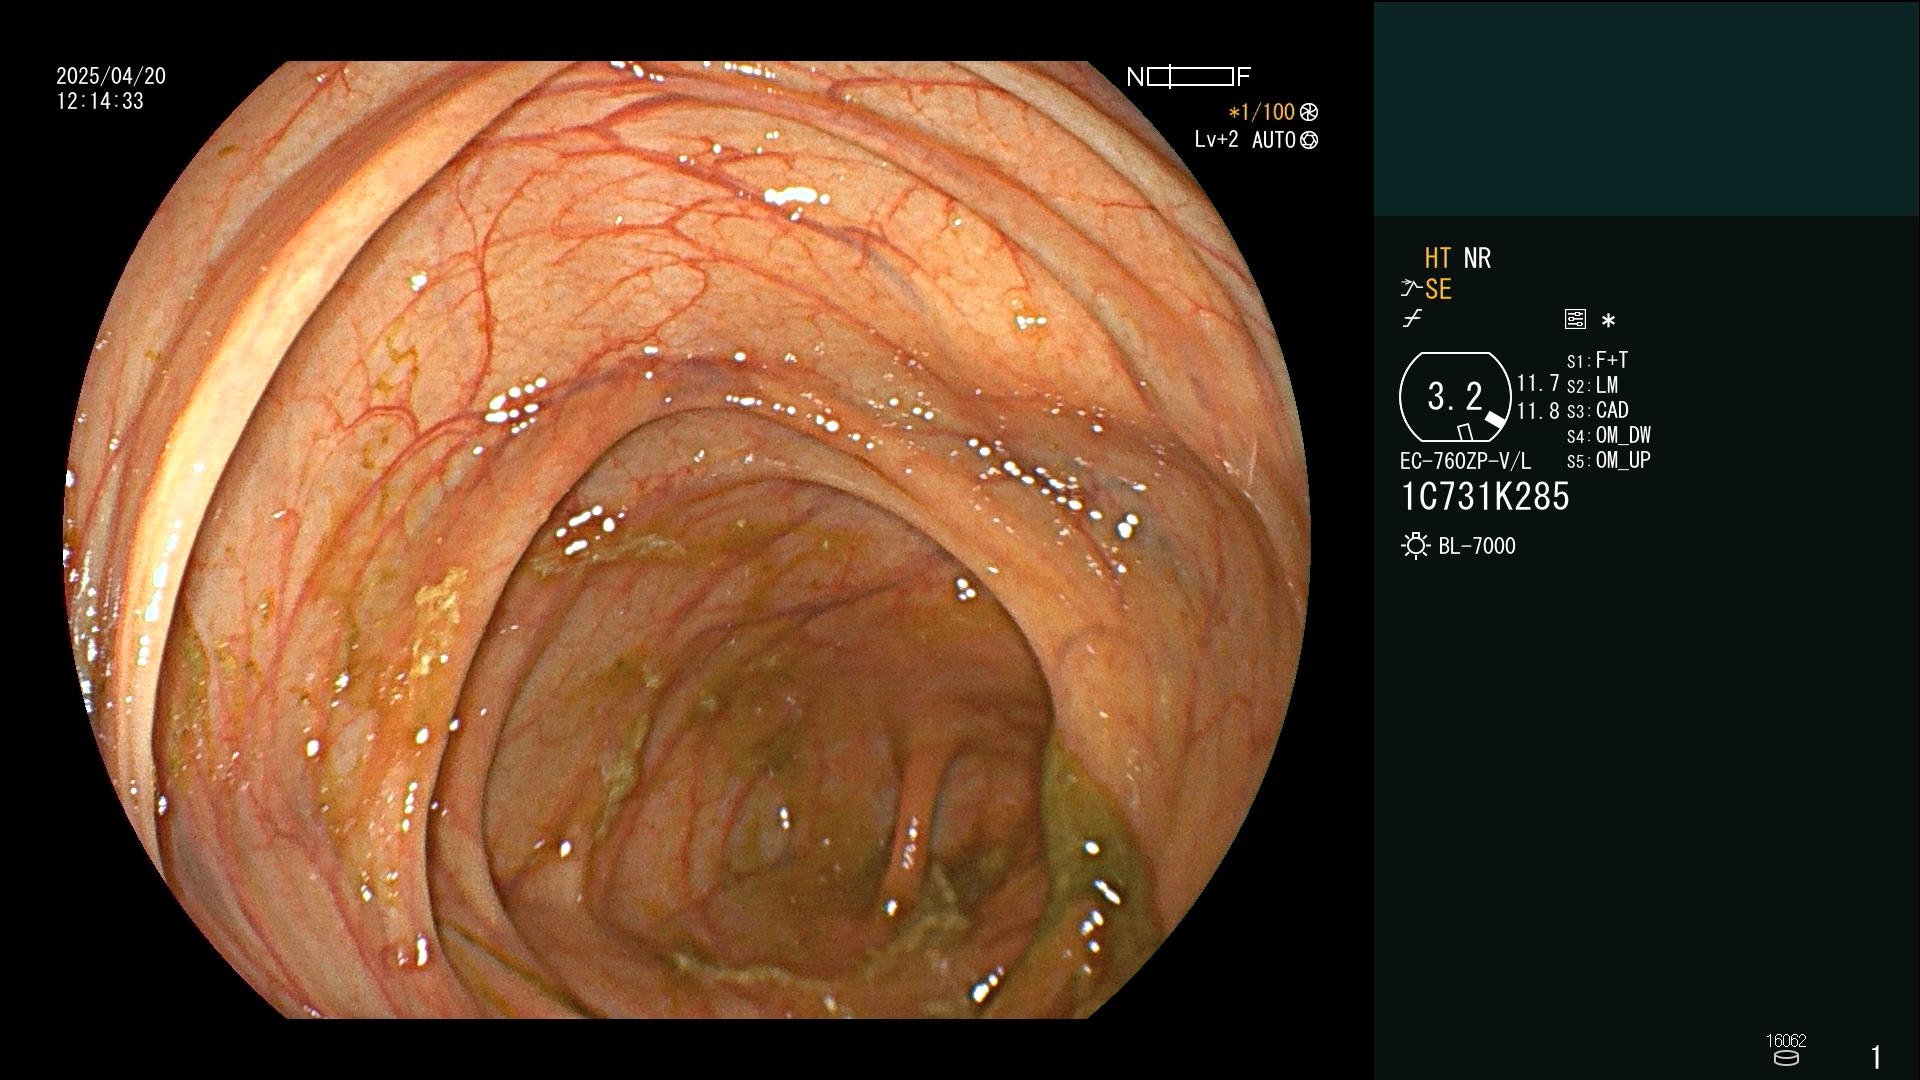Click the shutter speed icon next to 1/100
Viewport: 1920px width, 1080px height.
click(1308, 112)
